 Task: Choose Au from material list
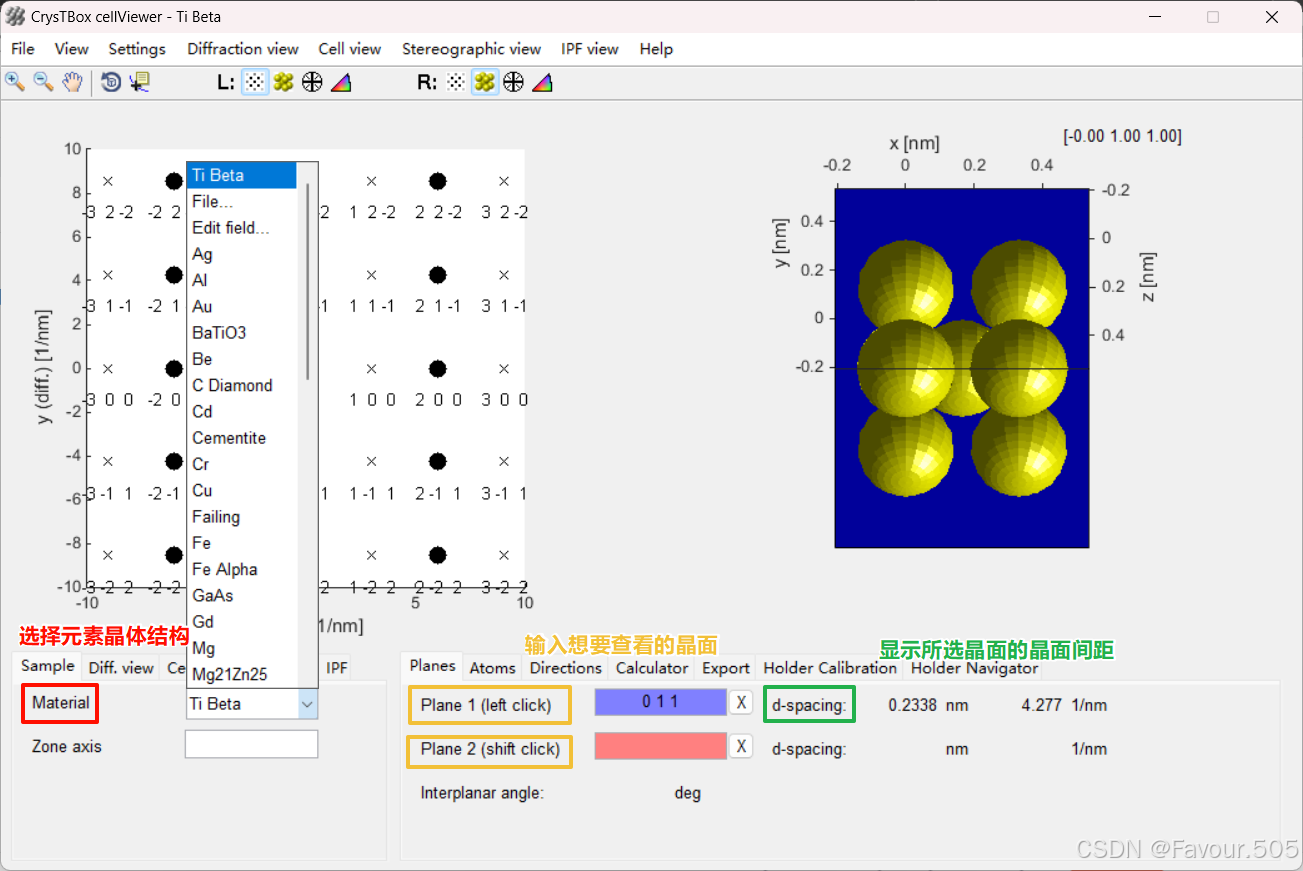[x=243, y=307]
